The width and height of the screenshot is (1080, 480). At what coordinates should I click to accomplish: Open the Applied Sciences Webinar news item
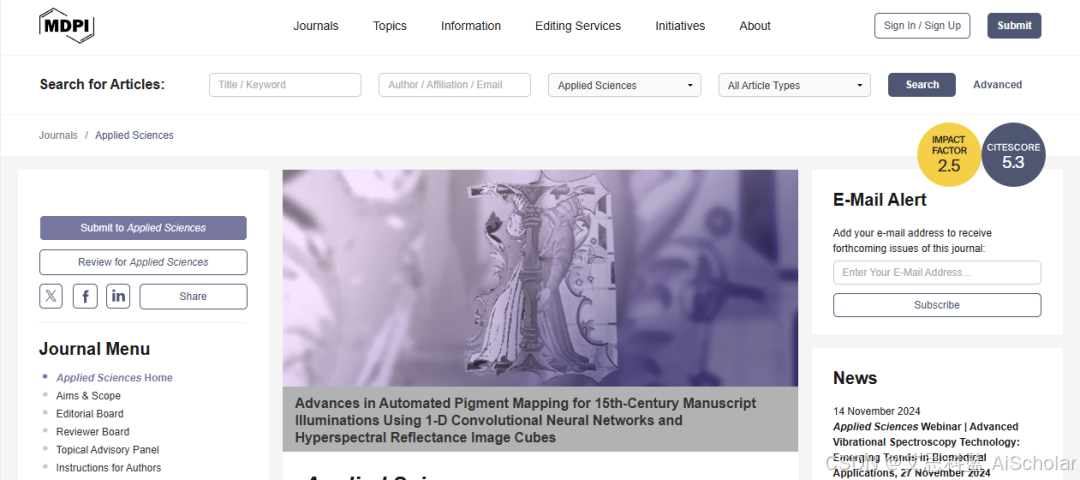pyautogui.click(x=926, y=450)
